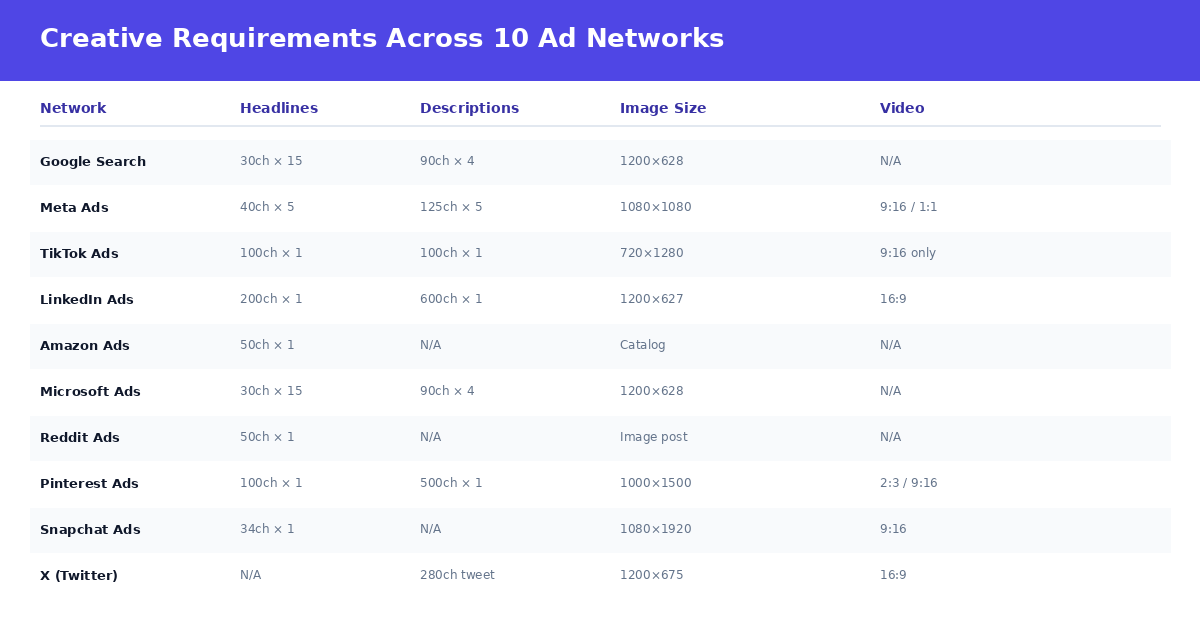Click Pinterest descriptions 500ch × 1
Image resolution: width=1200 pixels, height=630 pixels.
click(451, 483)
